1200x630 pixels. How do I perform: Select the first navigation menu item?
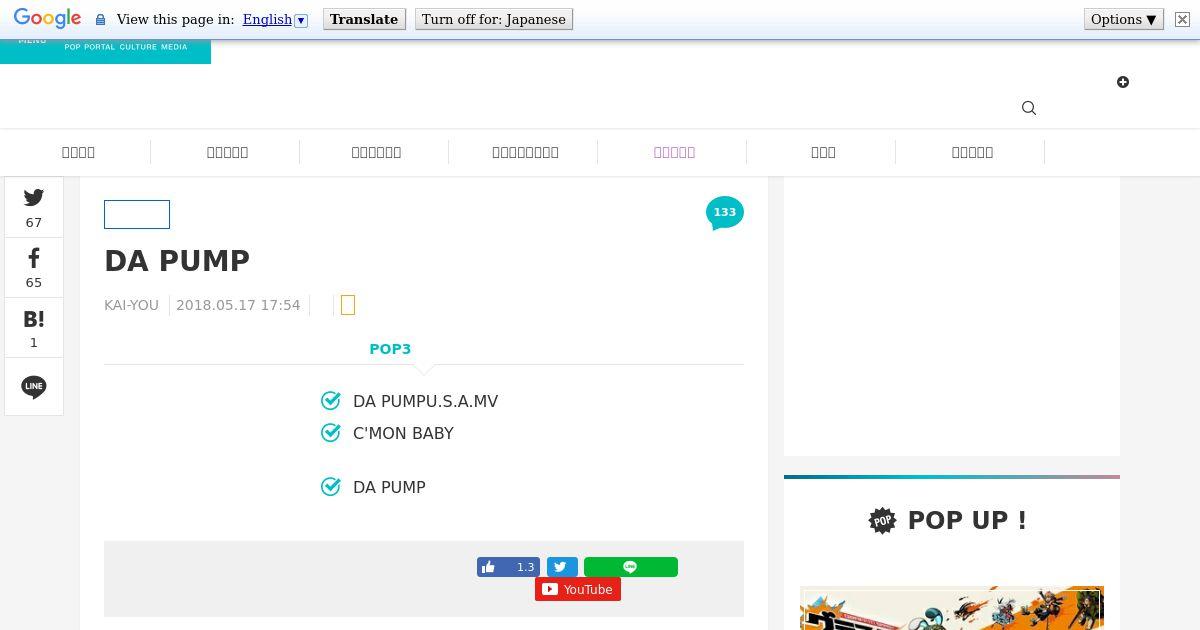click(x=78, y=152)
